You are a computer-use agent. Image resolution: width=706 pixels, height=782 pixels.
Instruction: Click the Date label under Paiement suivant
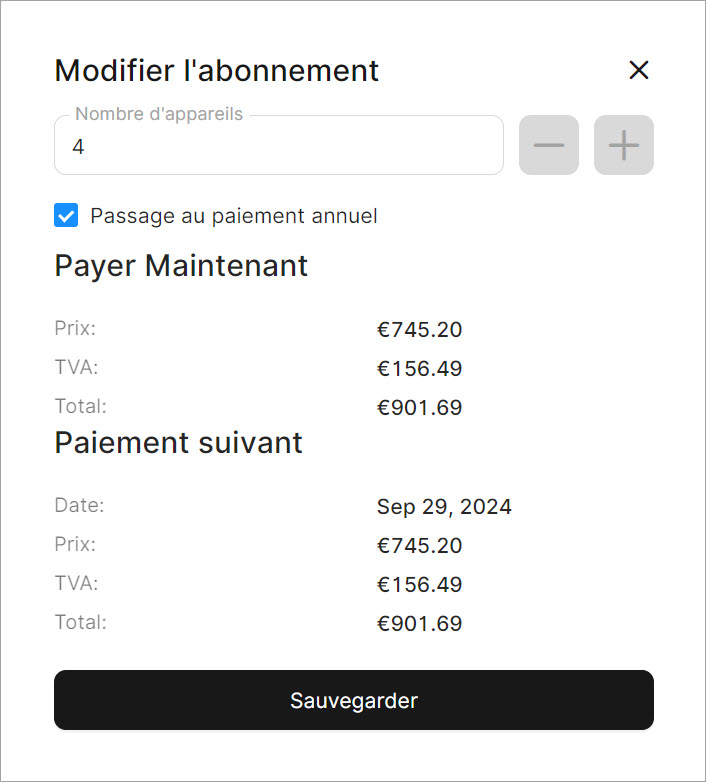pyautogui.click(x=79, y=505)
